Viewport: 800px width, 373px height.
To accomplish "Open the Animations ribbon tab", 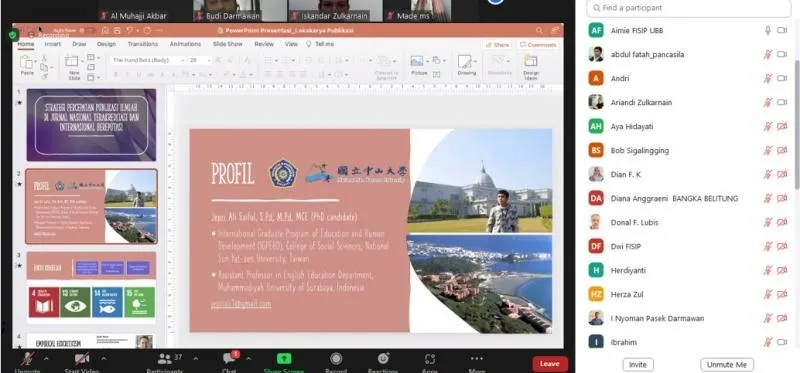I will 185,44.
